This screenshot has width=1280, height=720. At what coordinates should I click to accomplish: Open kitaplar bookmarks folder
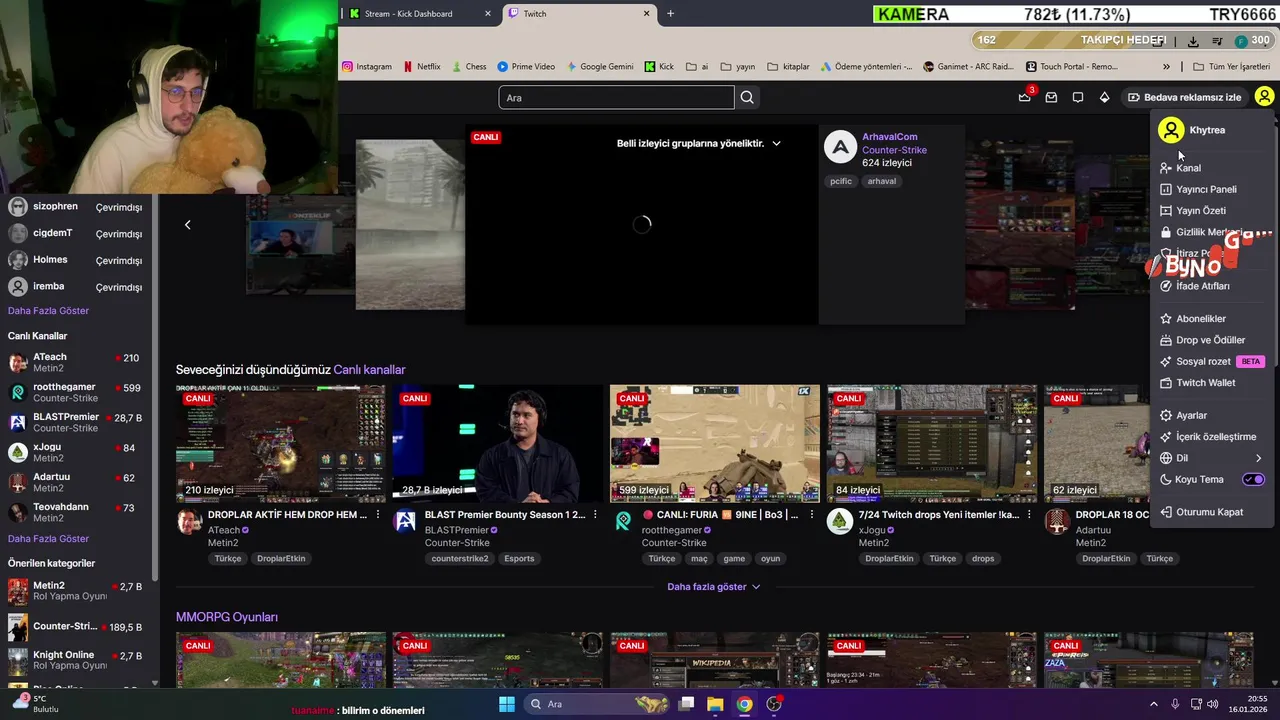[x=788, y=67]
